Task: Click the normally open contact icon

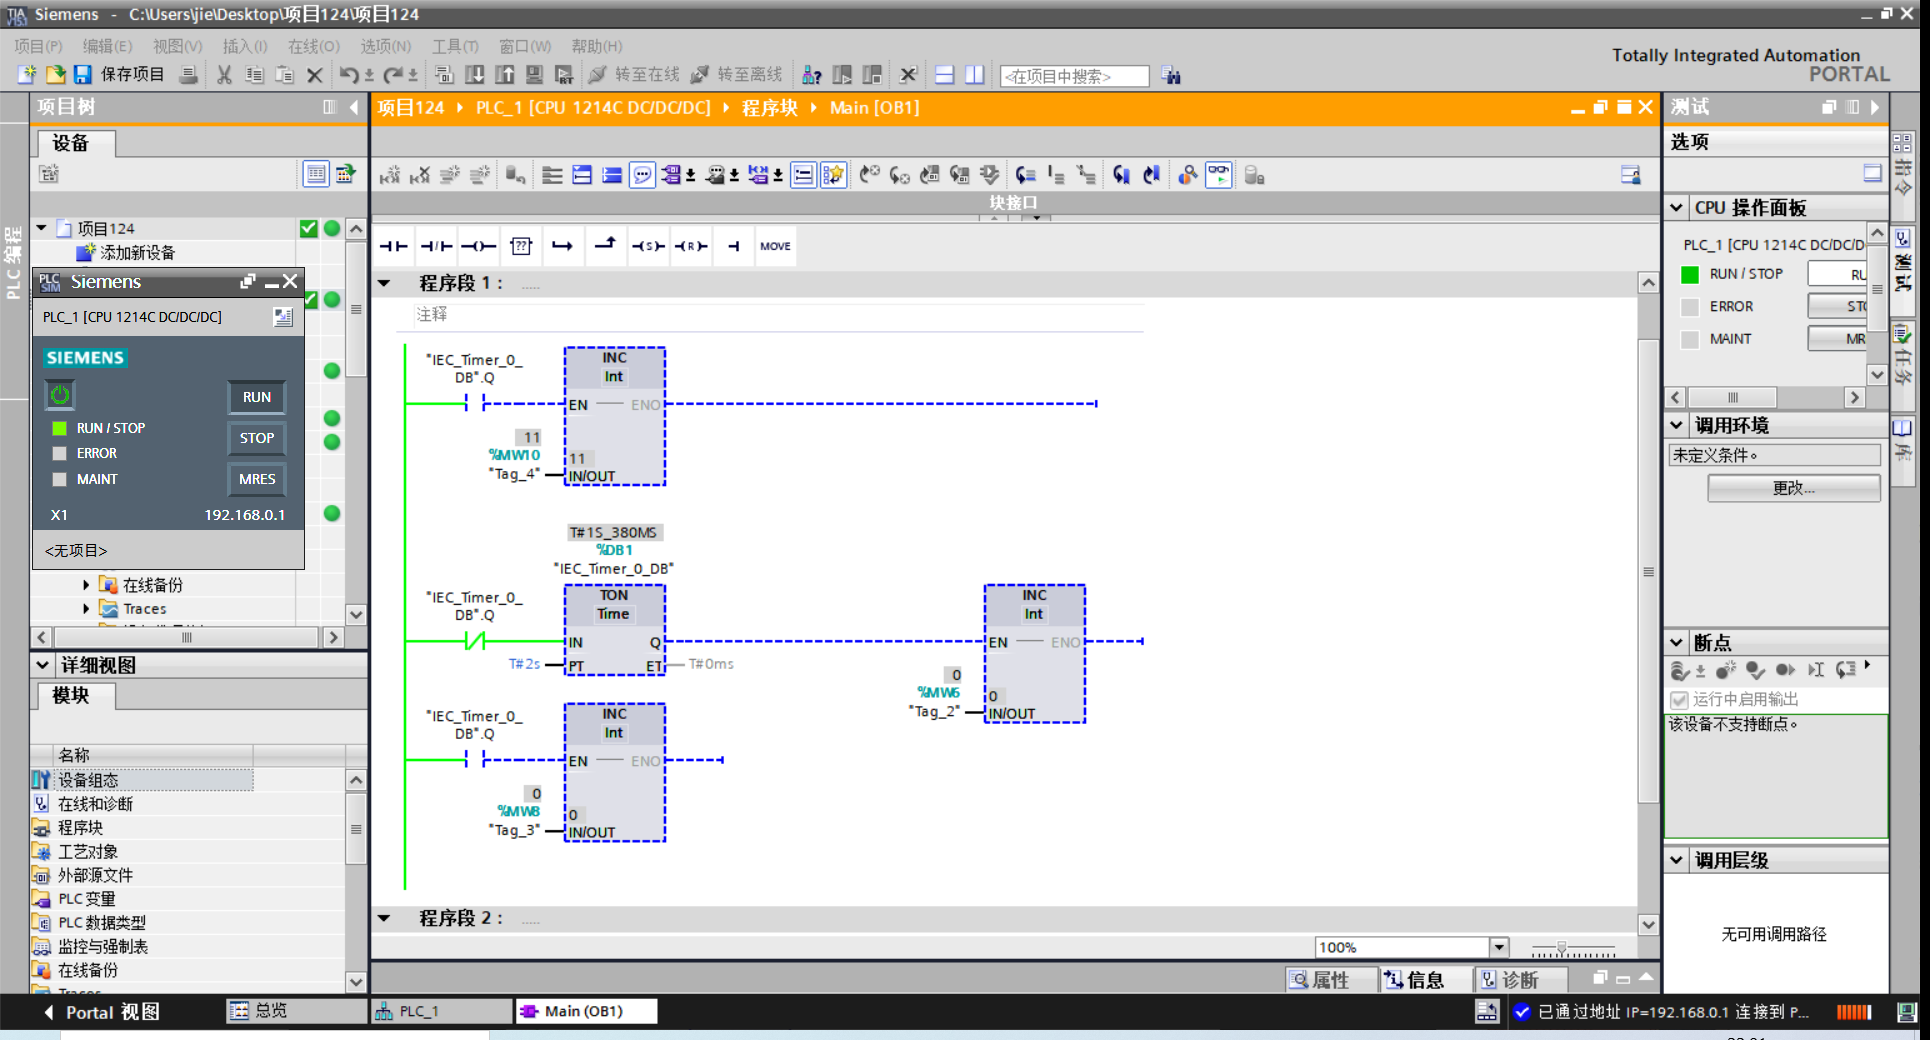Action: pos(393,246)
